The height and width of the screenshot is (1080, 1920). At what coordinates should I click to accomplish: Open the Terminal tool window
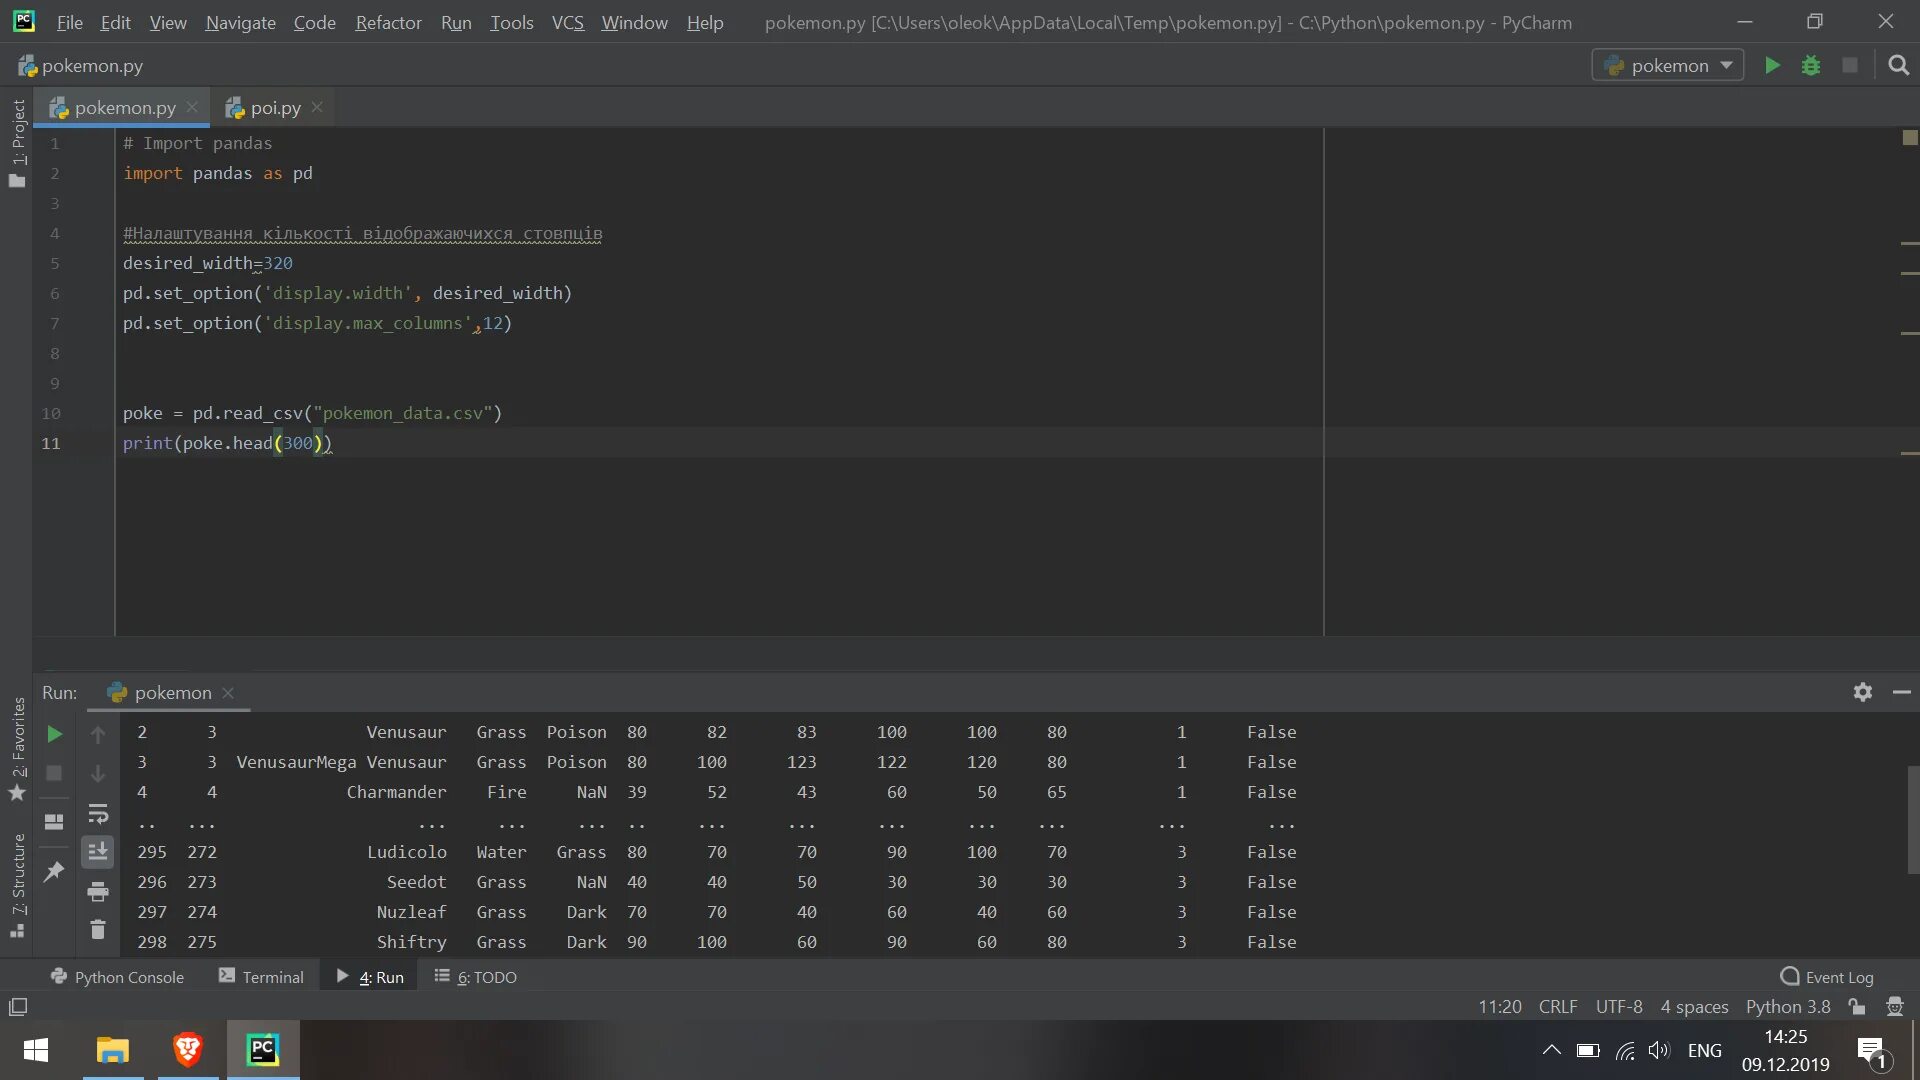click(x=261, y=977)
